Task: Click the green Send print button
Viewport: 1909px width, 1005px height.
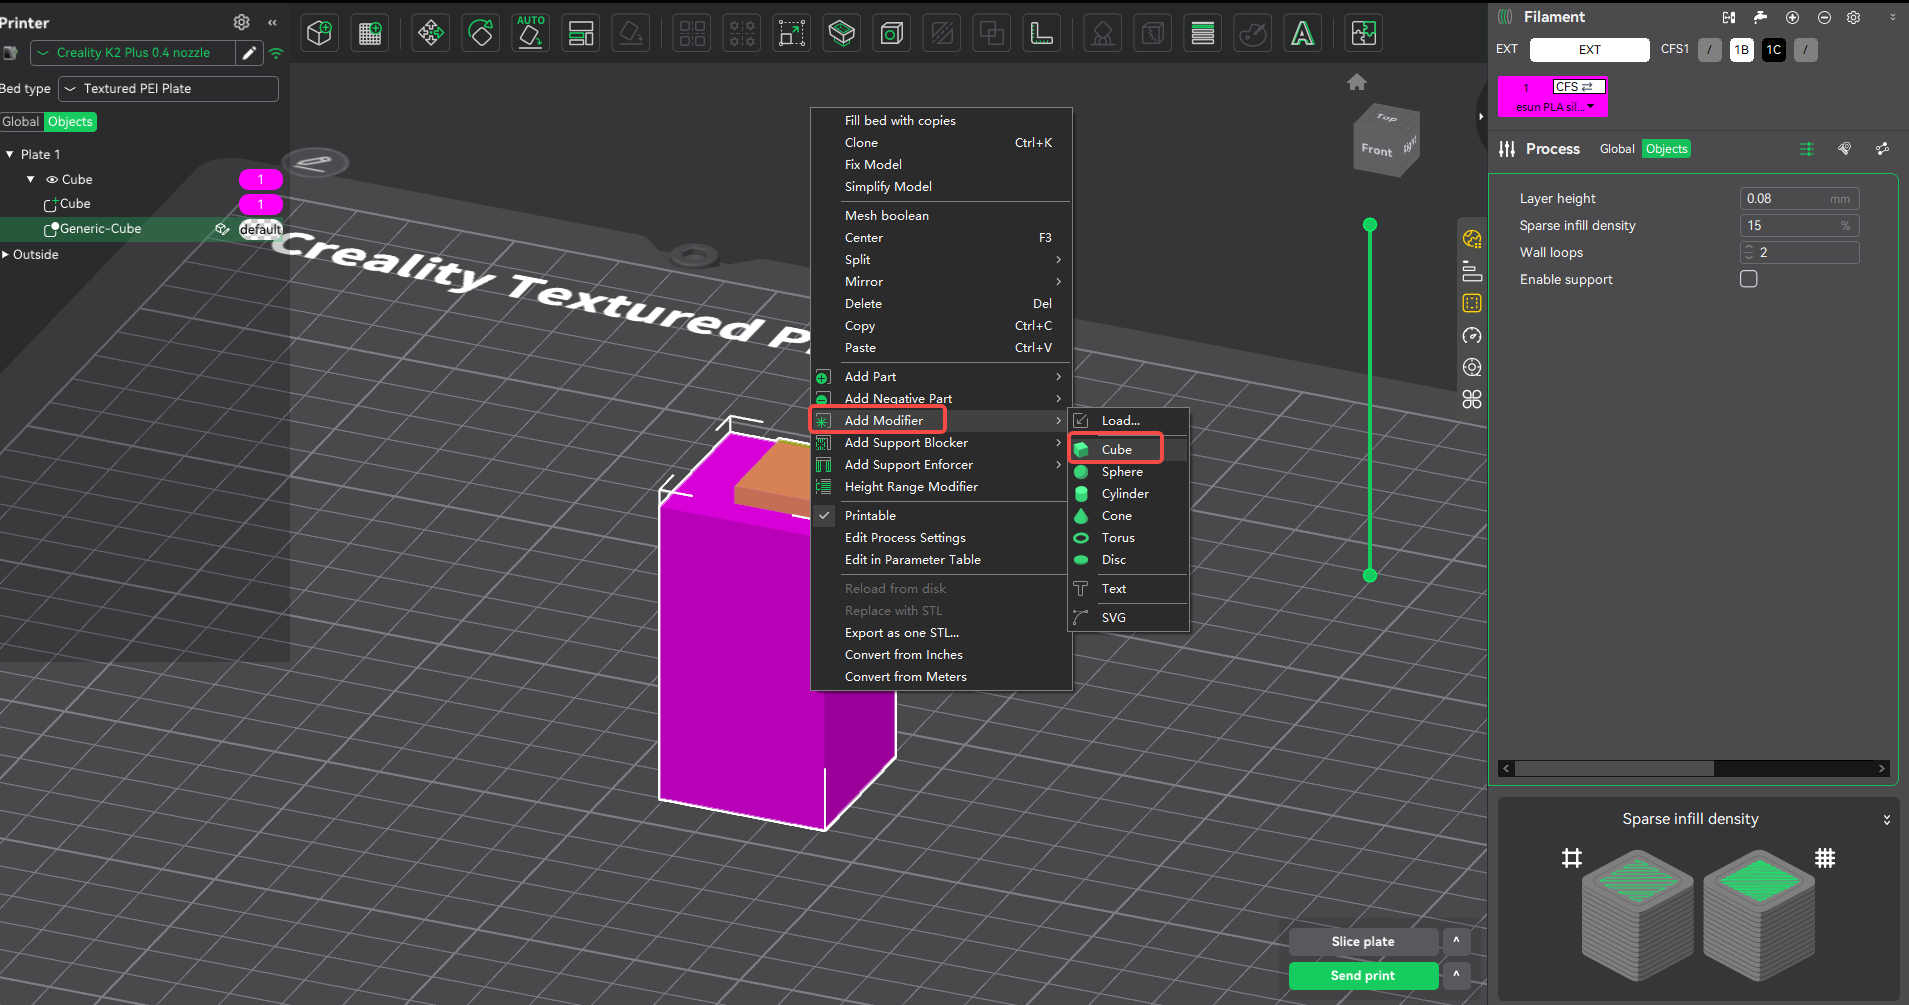Action: coord(1362,976)
